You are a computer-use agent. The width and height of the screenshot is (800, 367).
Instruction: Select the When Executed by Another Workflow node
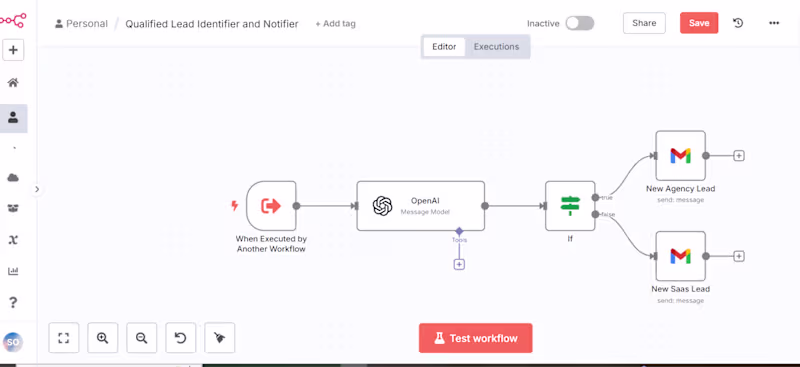(271, 206)
